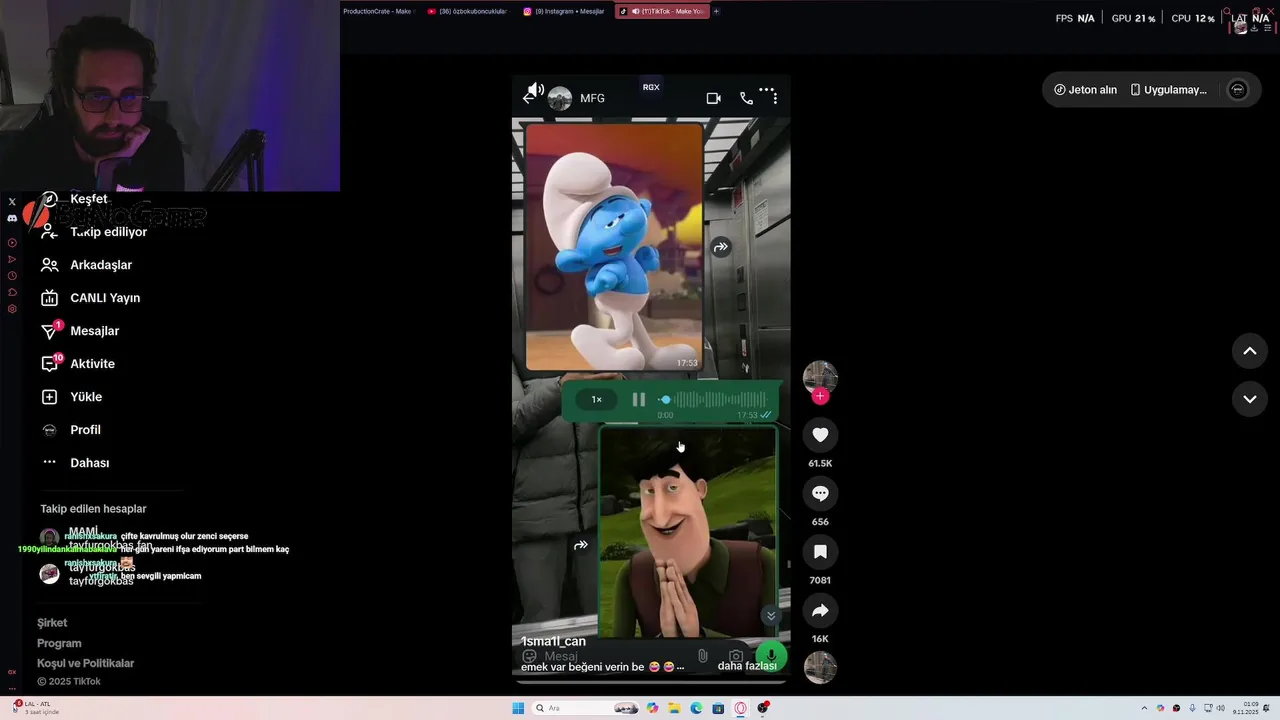Viewport: 1280px width, 720px height.
Task: Switch to YouTube özbokuboncuklular tab
Action: pyautogui.click(x=467, y=11)
